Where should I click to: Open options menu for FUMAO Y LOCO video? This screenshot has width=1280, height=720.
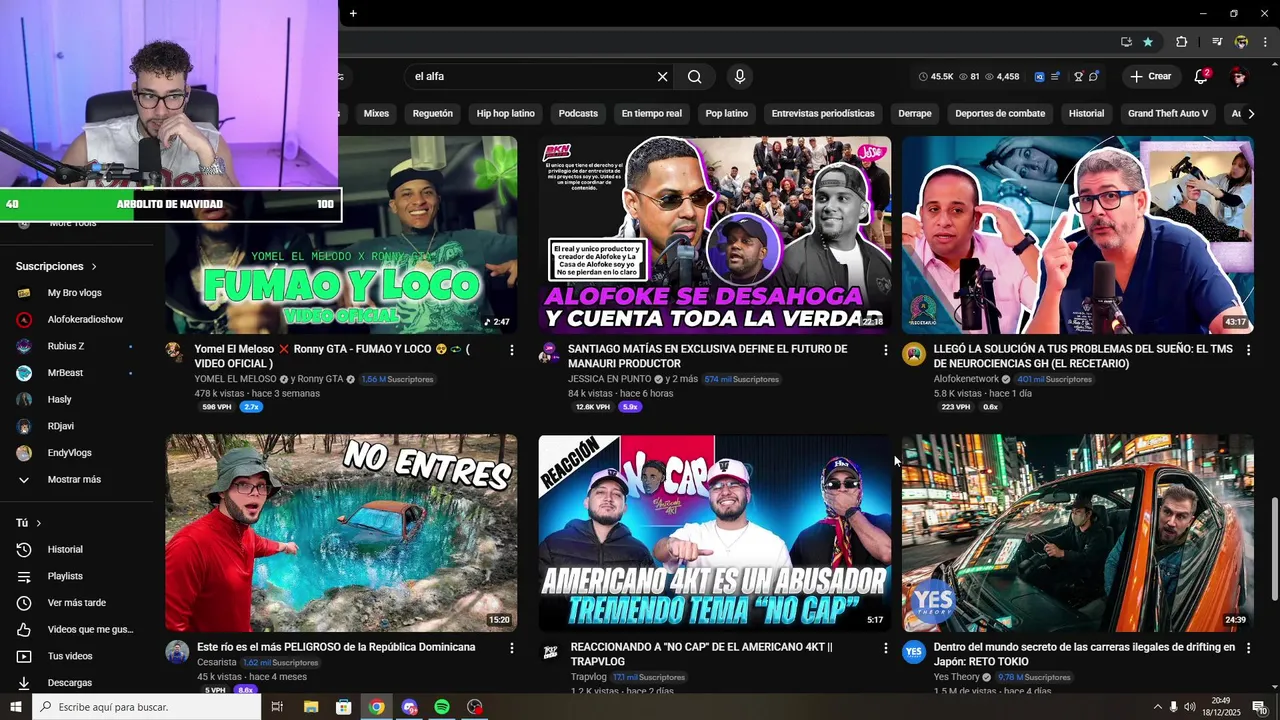point(512,350)
